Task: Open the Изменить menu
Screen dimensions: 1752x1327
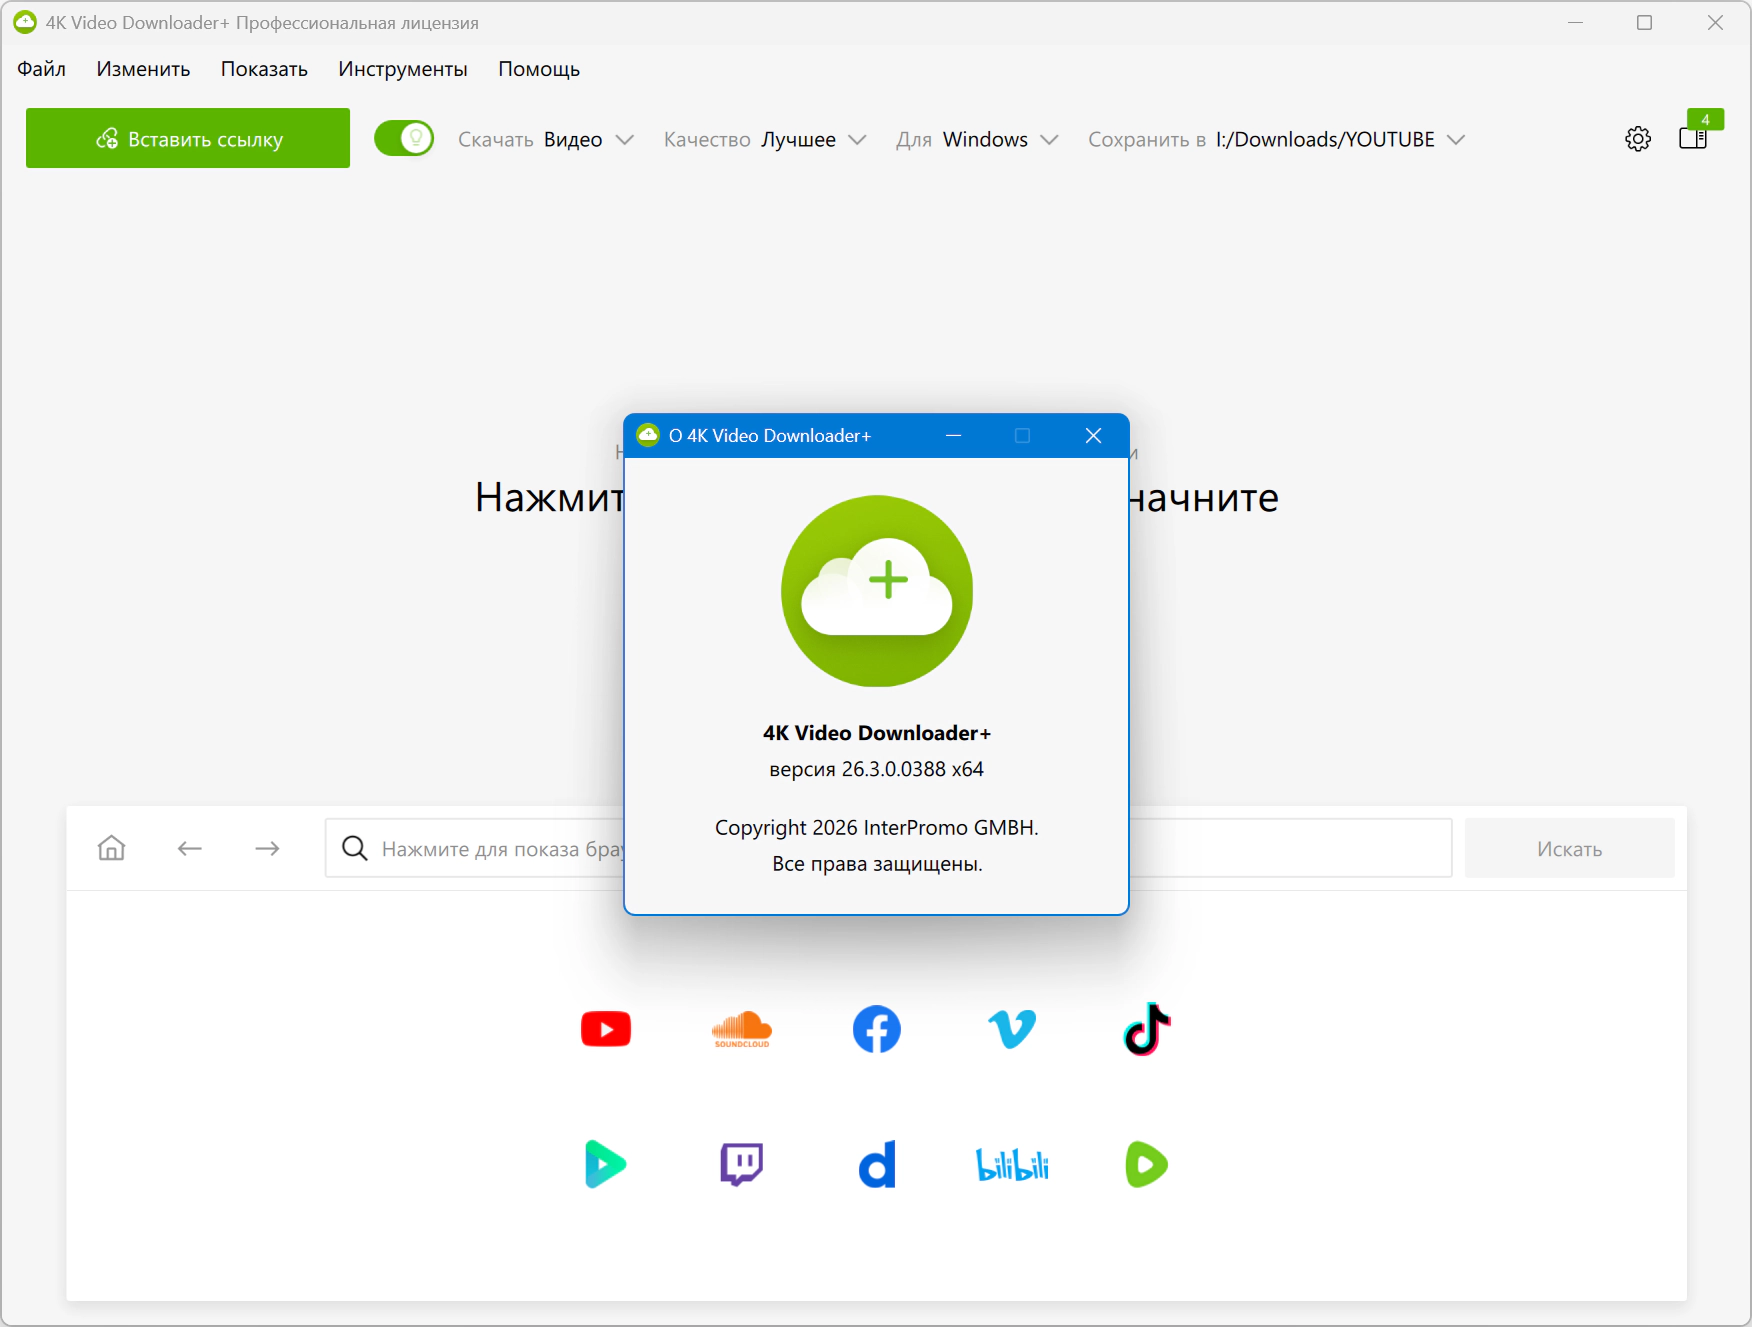Action: 143,69
